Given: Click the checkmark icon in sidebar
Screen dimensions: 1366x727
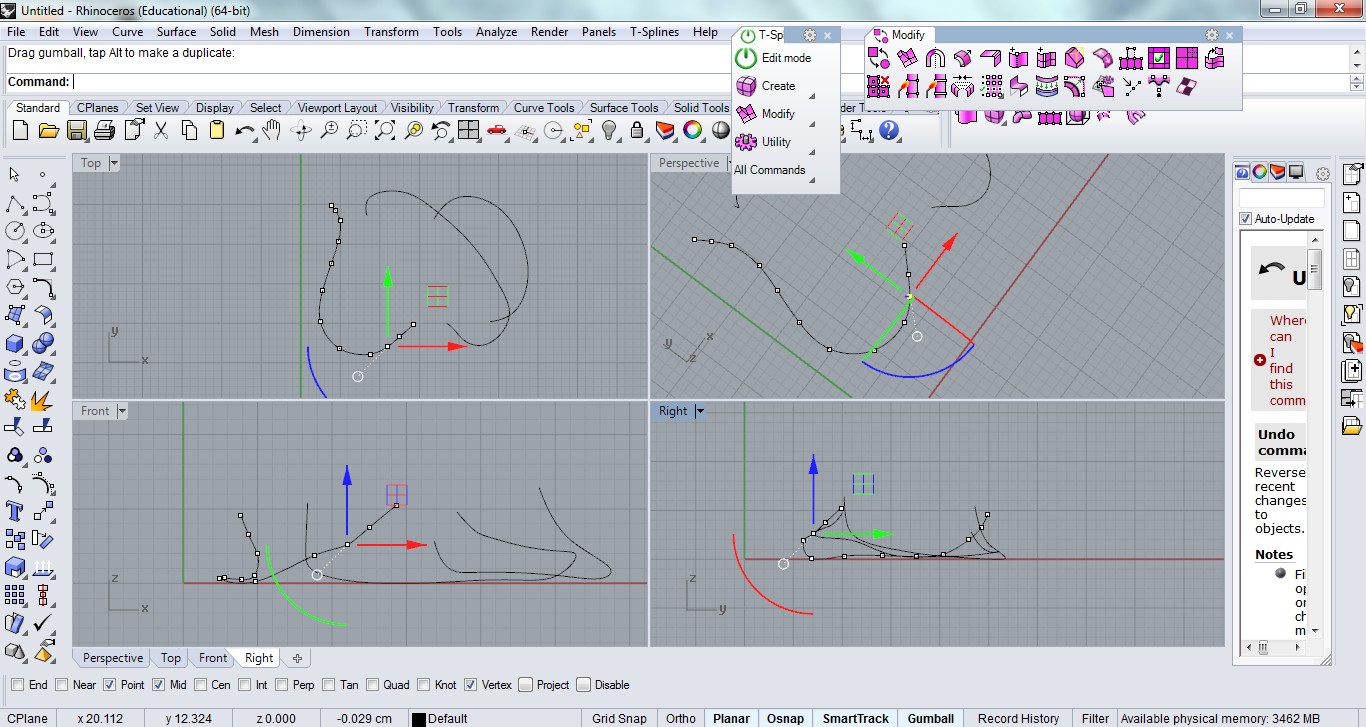Looking at the screenshot, I should tap(43, 623).
